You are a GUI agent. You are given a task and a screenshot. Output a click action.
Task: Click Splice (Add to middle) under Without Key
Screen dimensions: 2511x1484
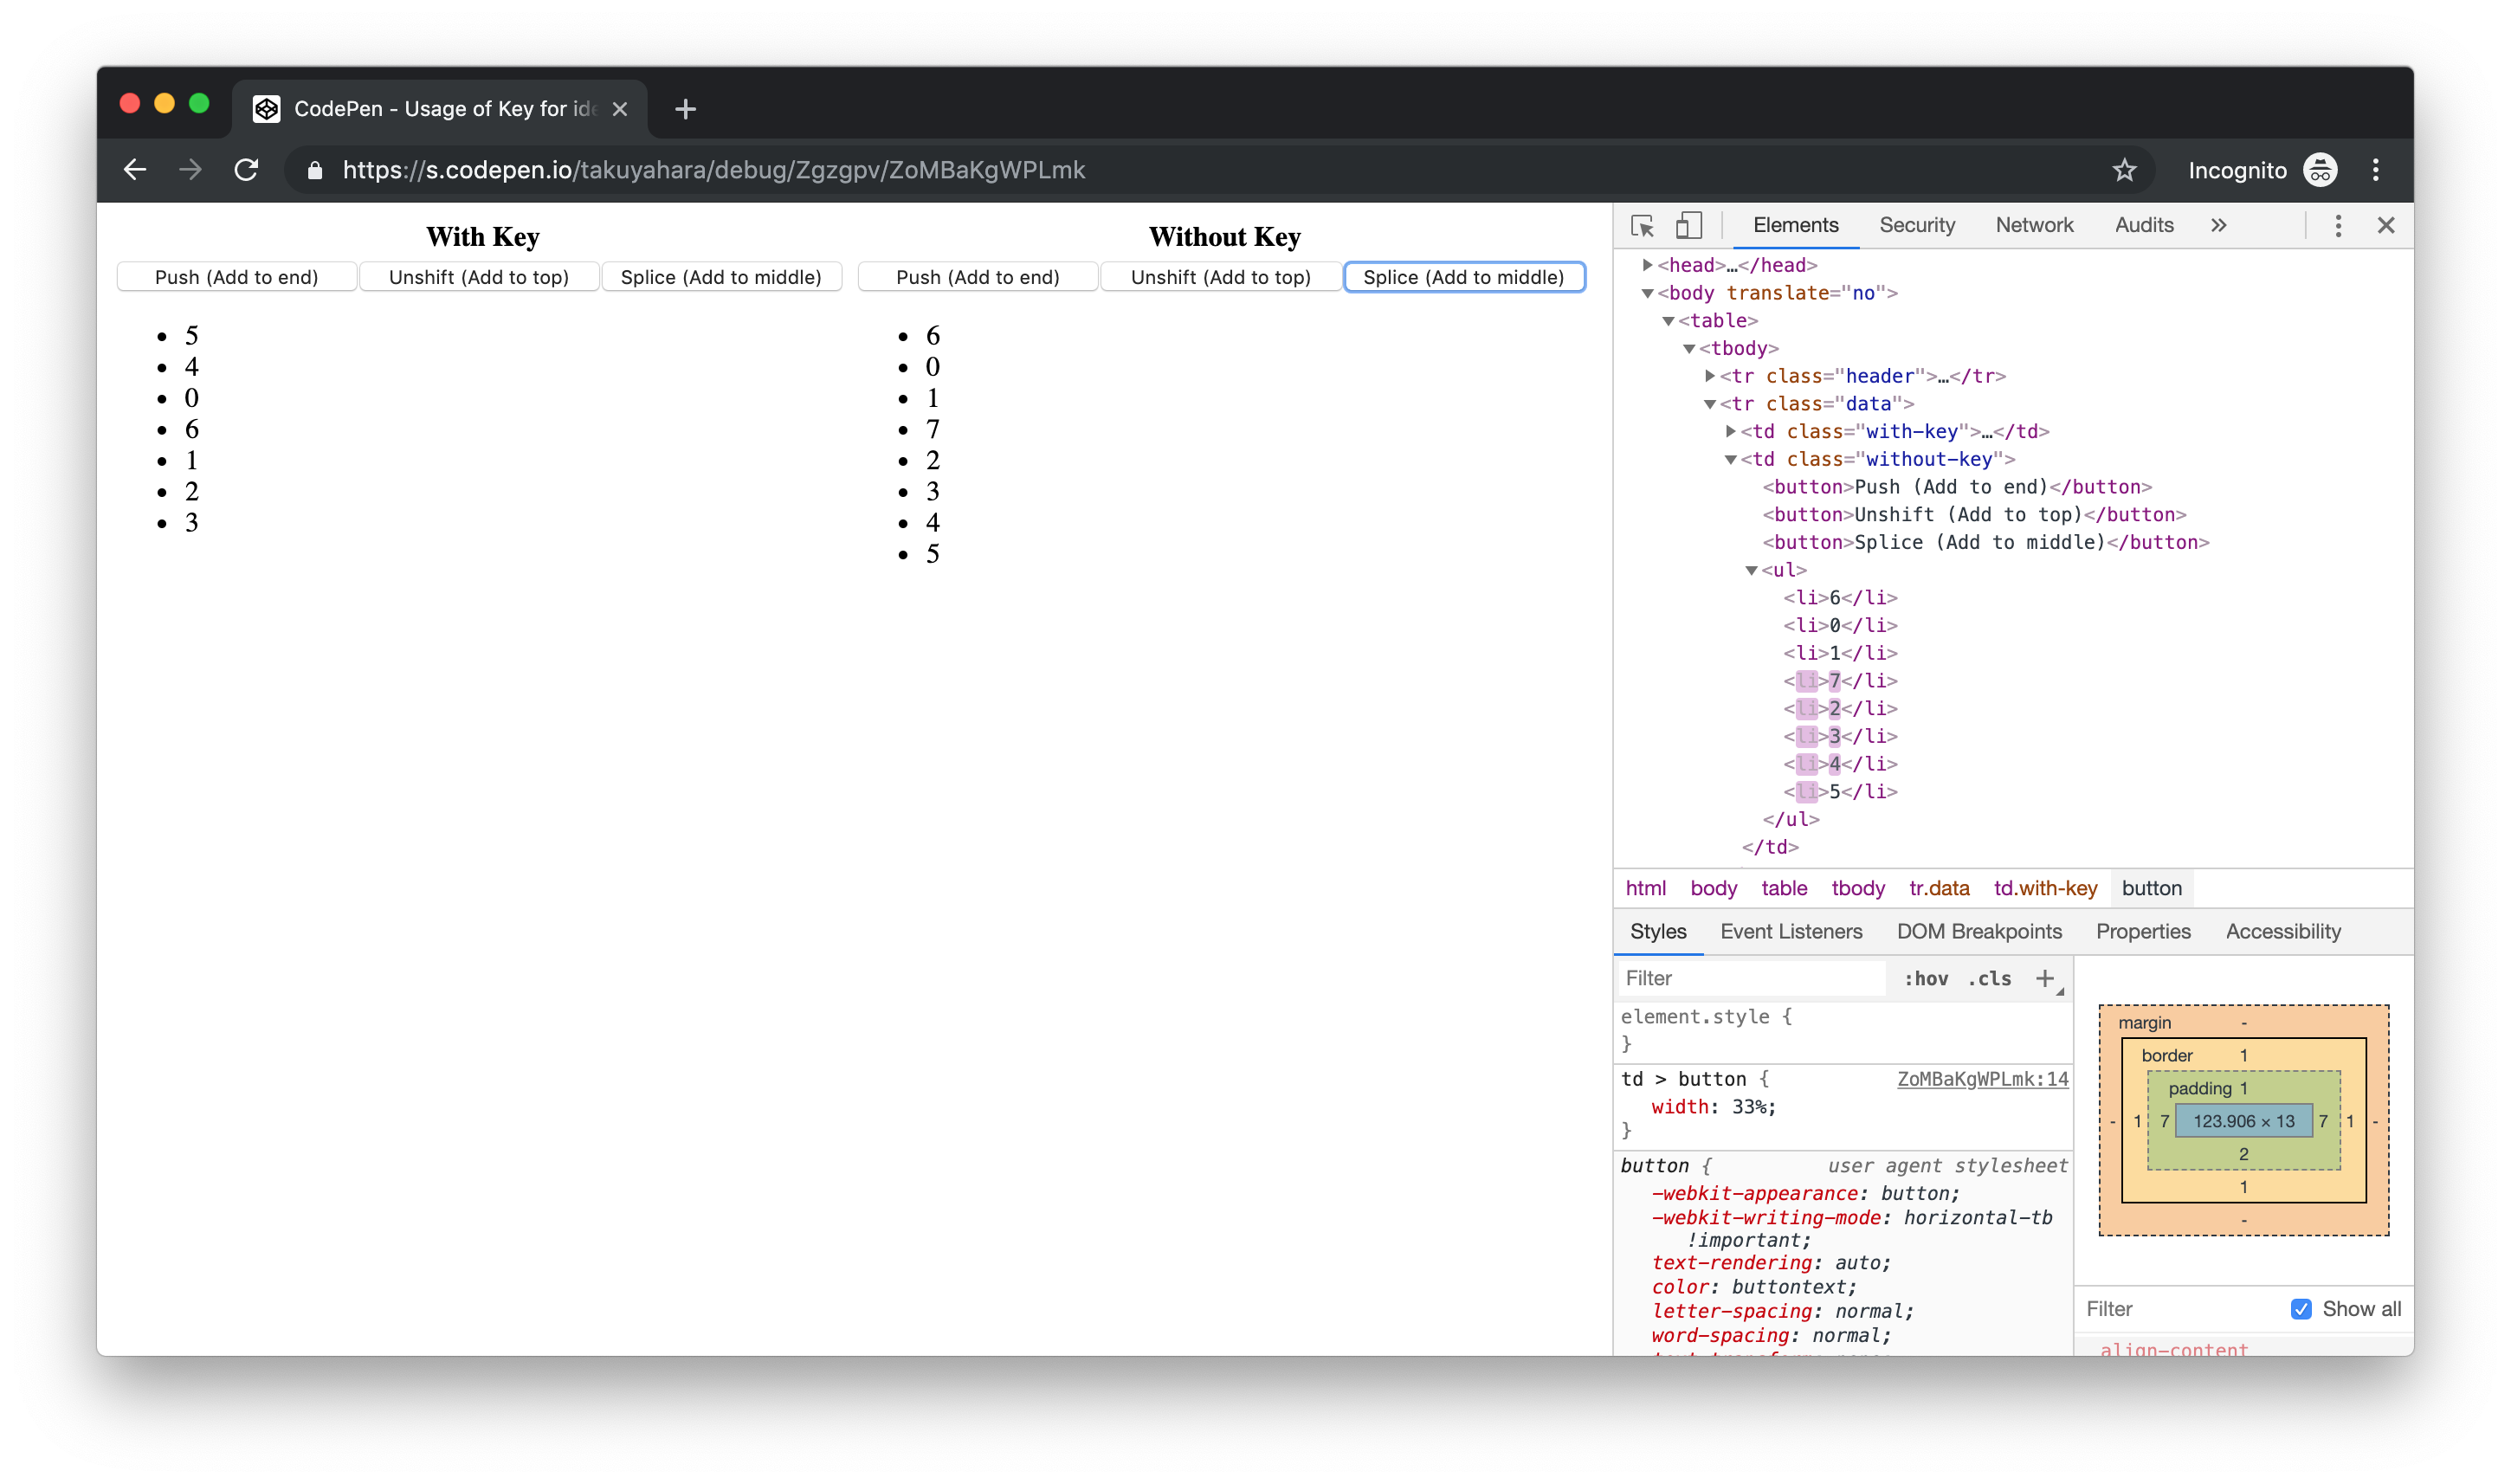pos(1463,277)
